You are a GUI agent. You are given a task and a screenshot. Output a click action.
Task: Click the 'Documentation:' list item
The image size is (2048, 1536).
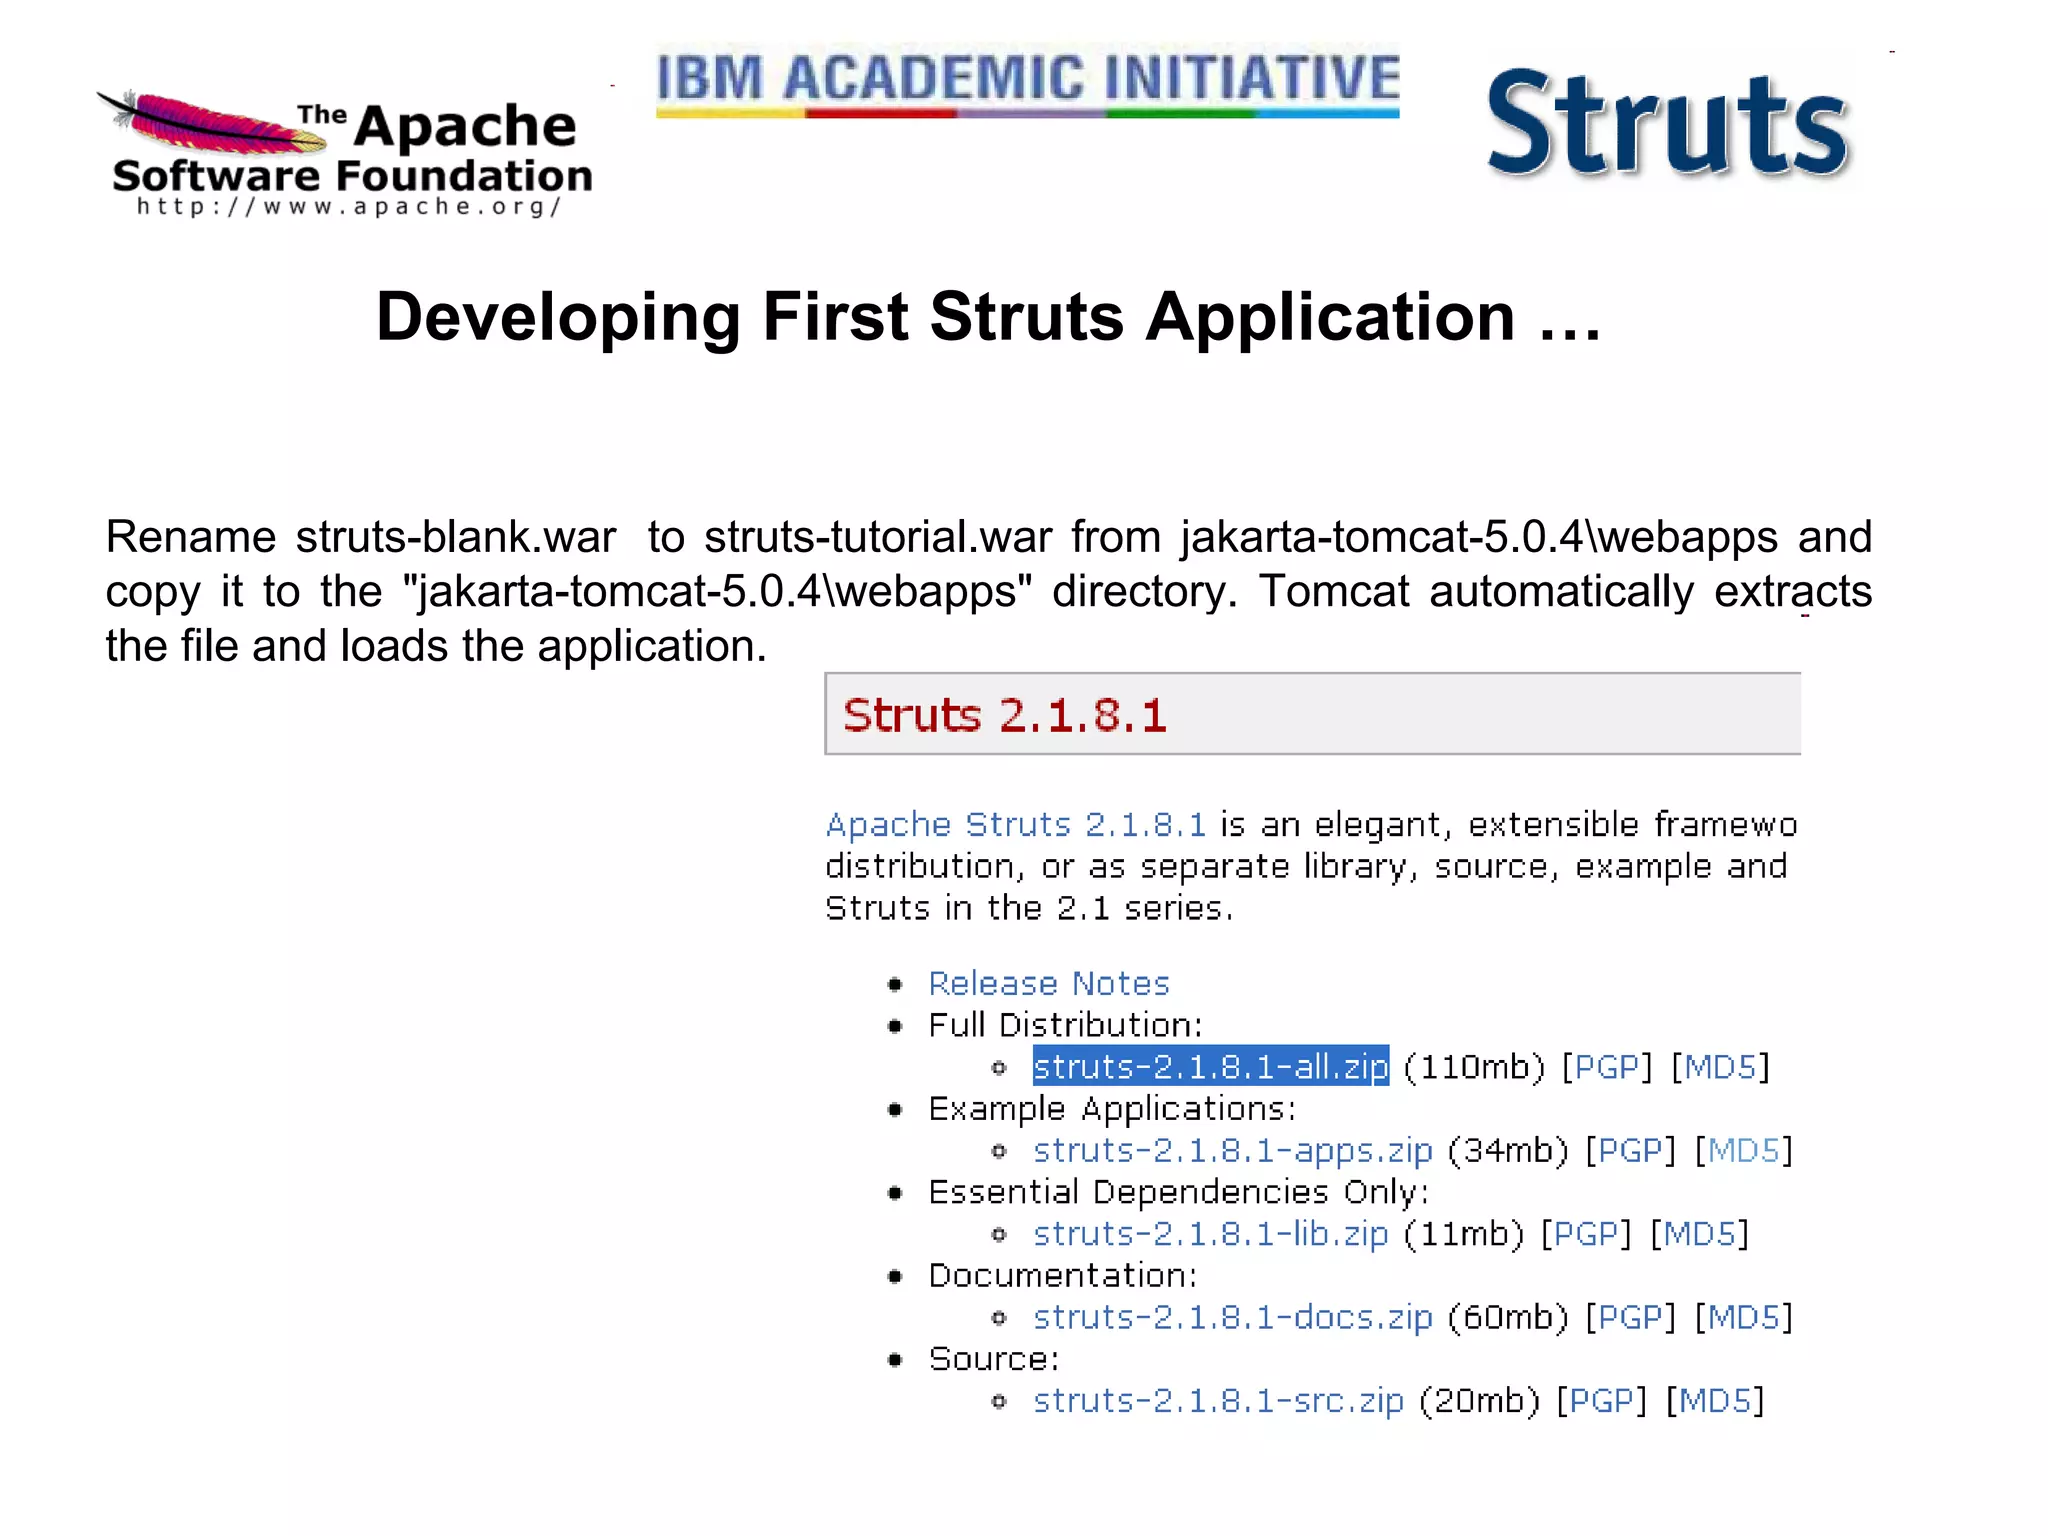(x=1063, y=1275)
